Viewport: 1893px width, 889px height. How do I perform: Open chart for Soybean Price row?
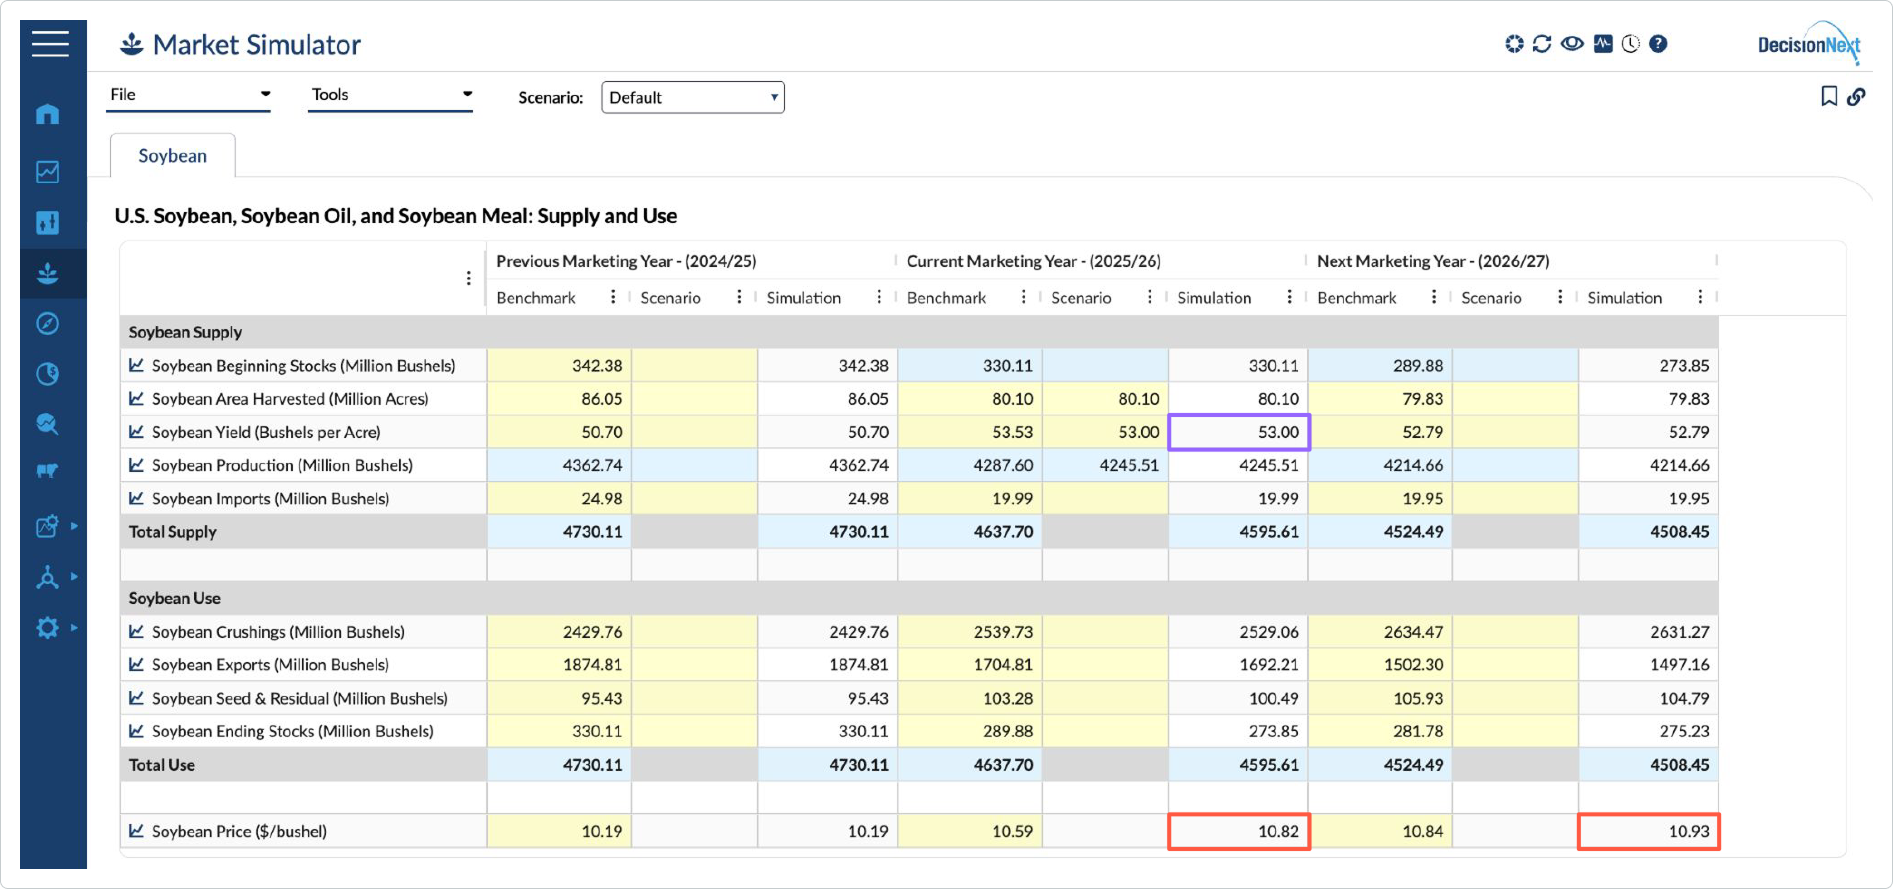coord(136,831)
